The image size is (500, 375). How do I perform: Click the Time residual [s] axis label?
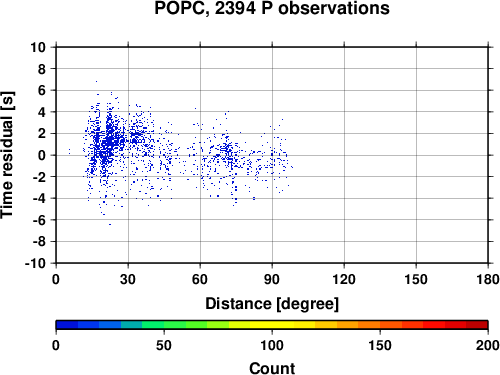[x=7, y=155]
